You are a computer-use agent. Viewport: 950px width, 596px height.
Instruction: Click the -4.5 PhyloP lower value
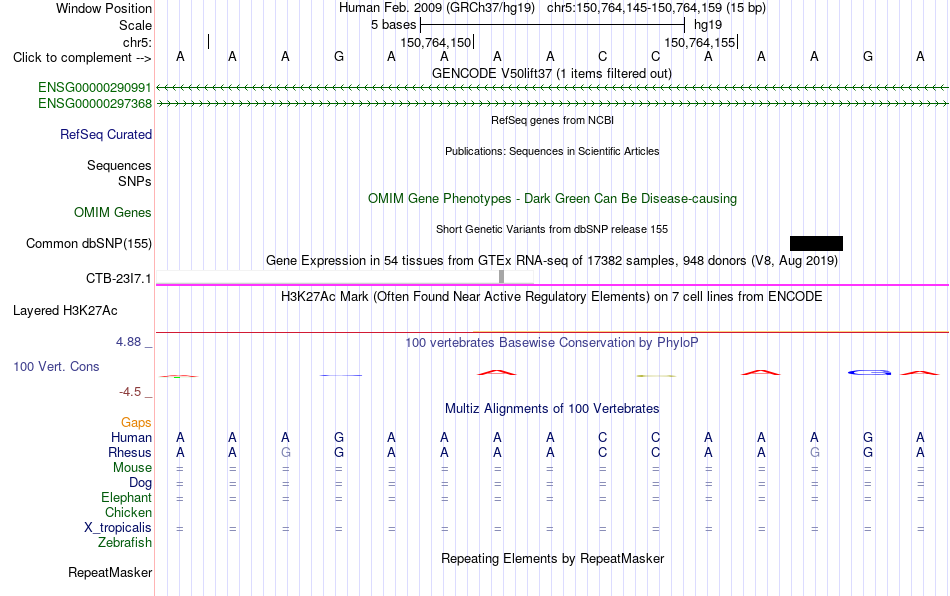pos(130,392)
